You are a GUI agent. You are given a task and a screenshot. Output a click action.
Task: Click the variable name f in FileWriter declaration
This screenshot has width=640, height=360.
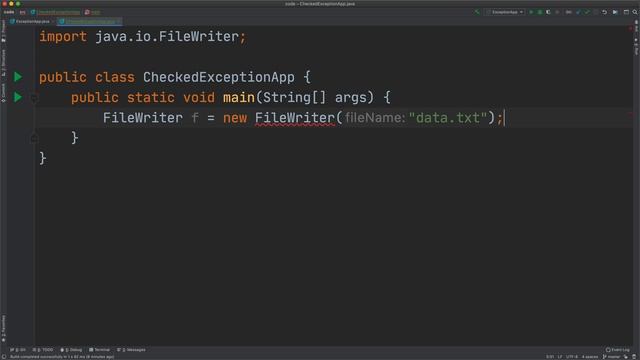(195, 118)
